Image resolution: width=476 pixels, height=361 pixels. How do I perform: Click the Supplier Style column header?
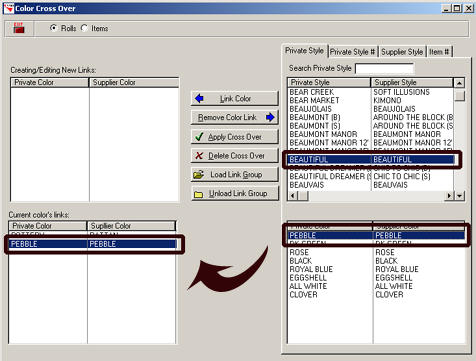coord(412,82)
